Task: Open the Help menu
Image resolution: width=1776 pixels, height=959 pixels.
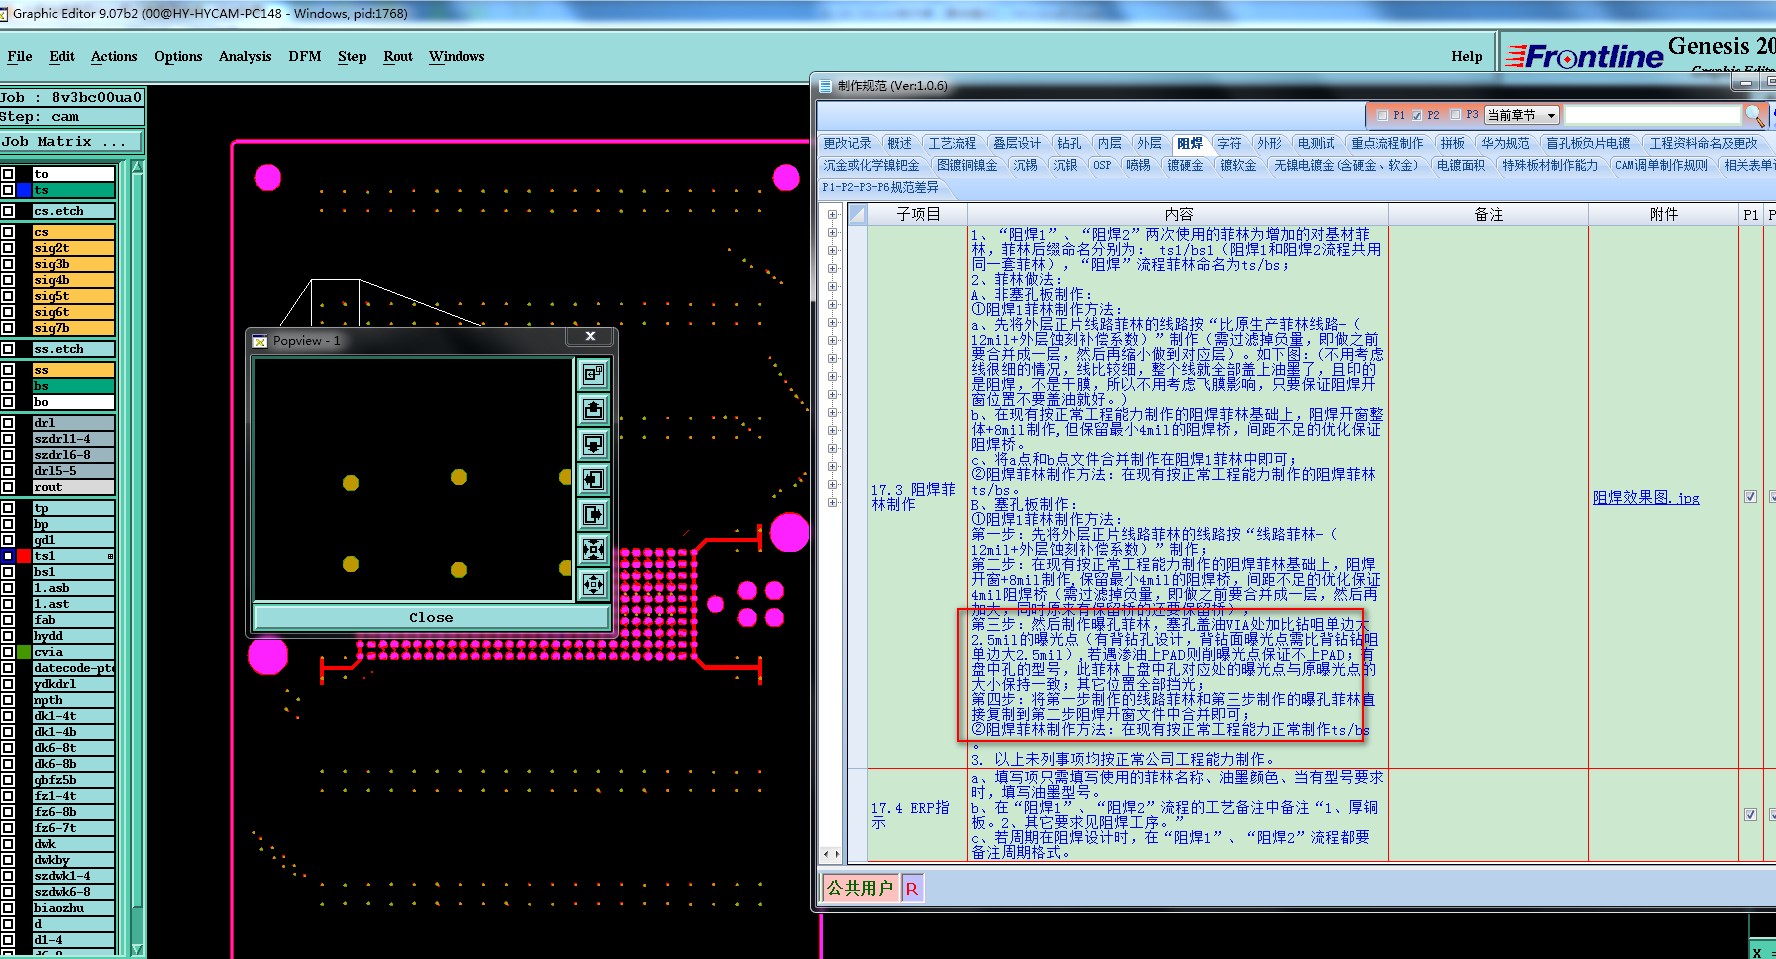Action: point(1467,57)
